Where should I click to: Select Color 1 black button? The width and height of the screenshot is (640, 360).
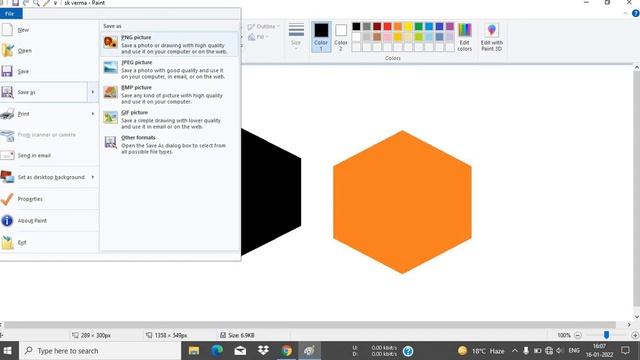point(321,37)
